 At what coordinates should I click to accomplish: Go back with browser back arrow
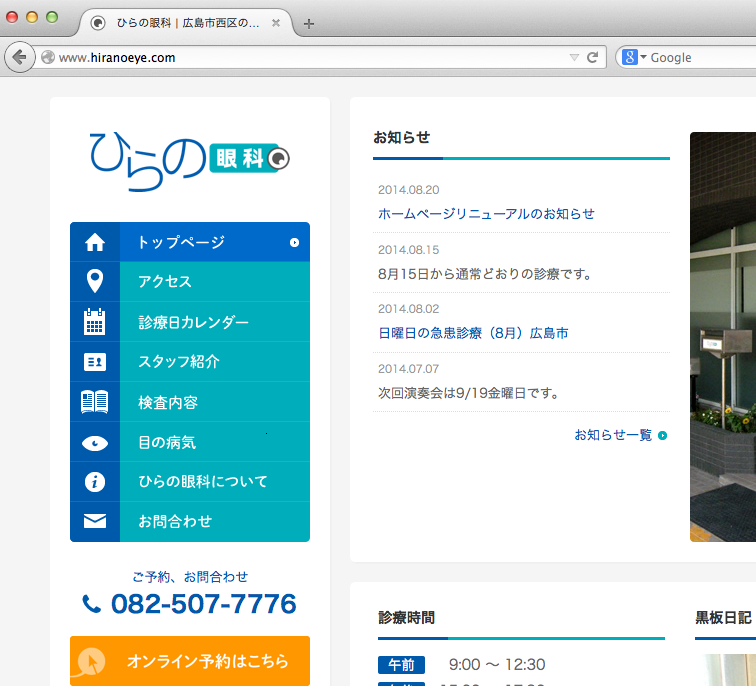[19, 57]
